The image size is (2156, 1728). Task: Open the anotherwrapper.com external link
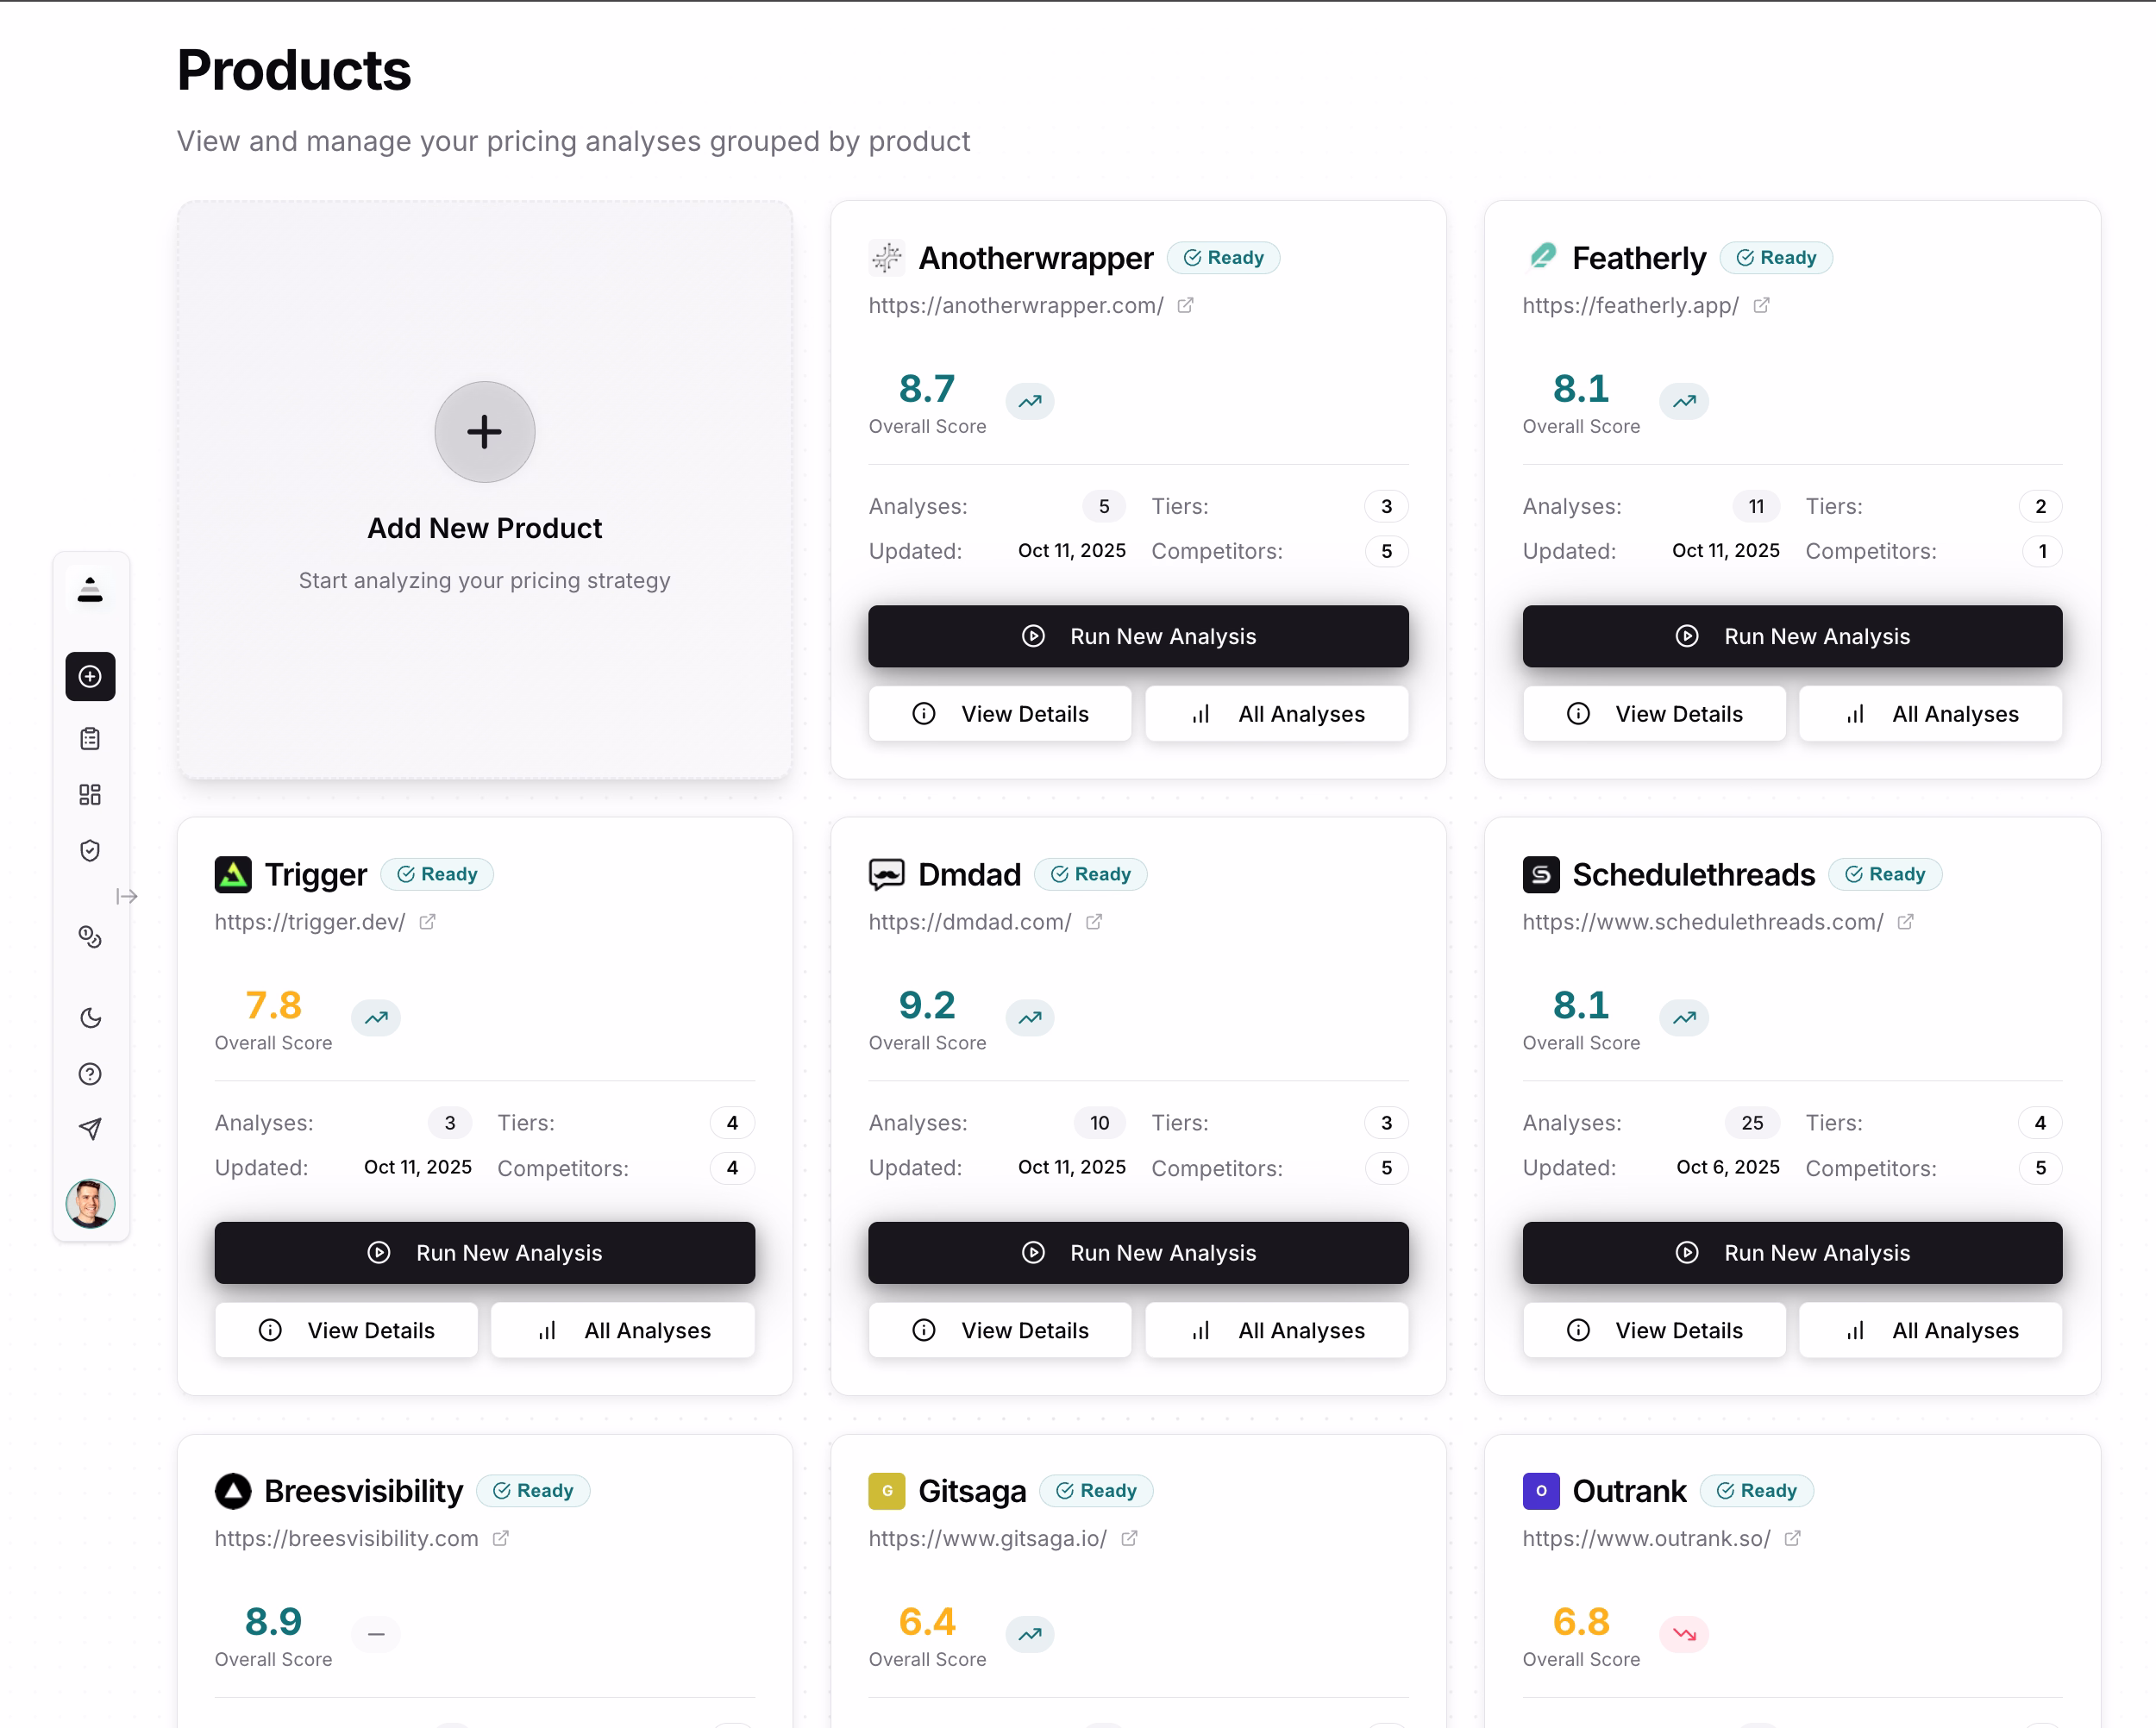click(x=1186, y=306)
